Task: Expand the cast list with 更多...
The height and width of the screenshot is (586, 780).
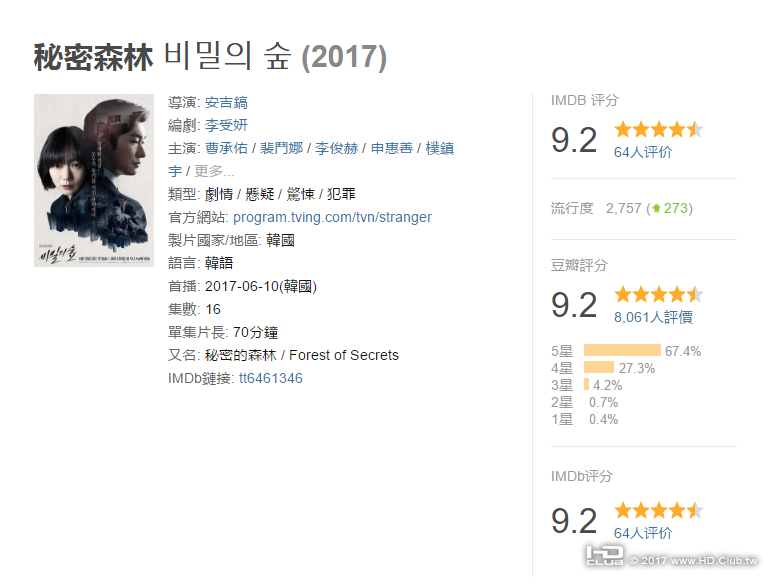Action: pyautogui.click(x=214, y=171)
